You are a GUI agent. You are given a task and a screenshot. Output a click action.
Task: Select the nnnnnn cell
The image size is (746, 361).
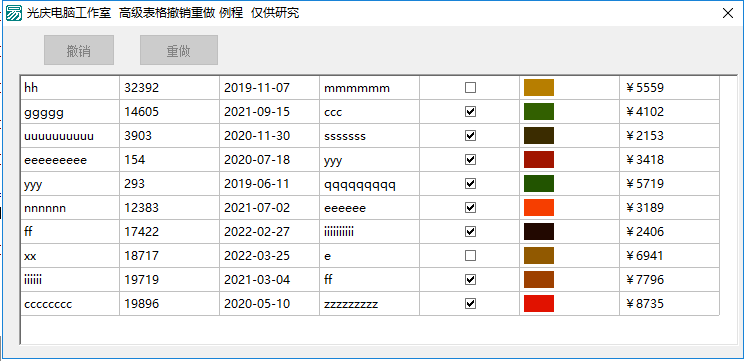(70, 208)
